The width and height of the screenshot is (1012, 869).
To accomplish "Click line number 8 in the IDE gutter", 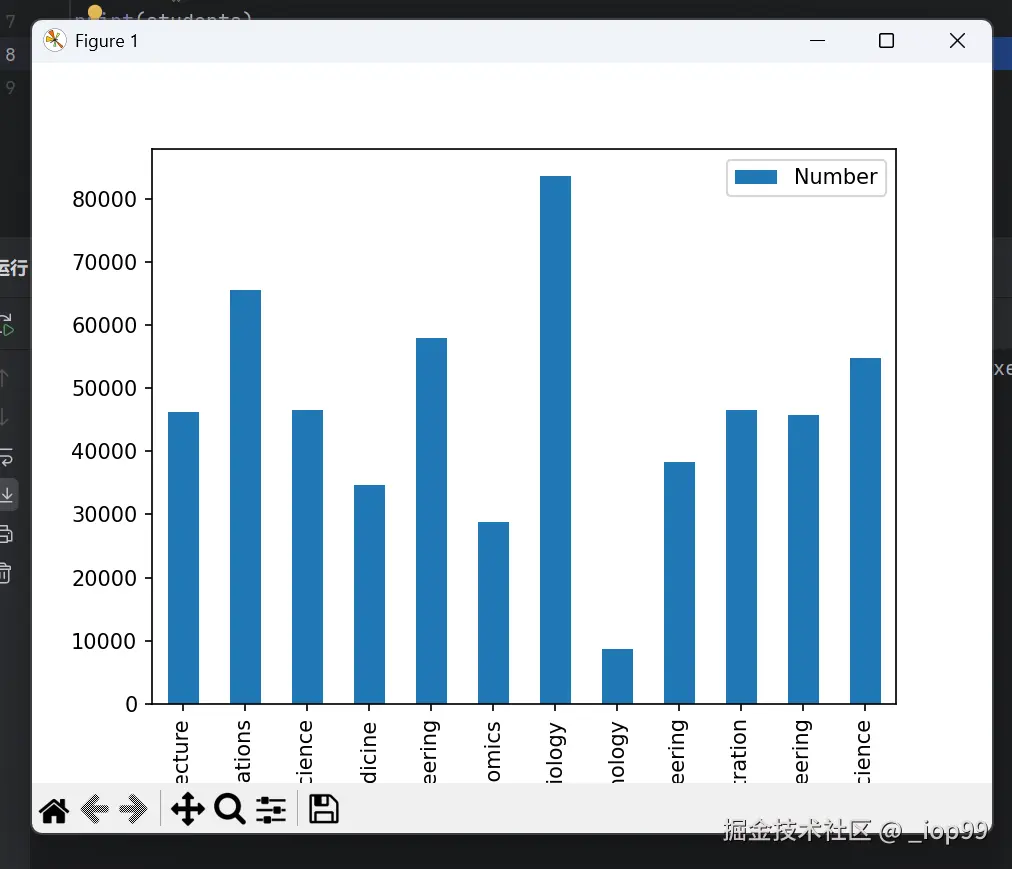I will pyautogui.click(x=10, y=54).
